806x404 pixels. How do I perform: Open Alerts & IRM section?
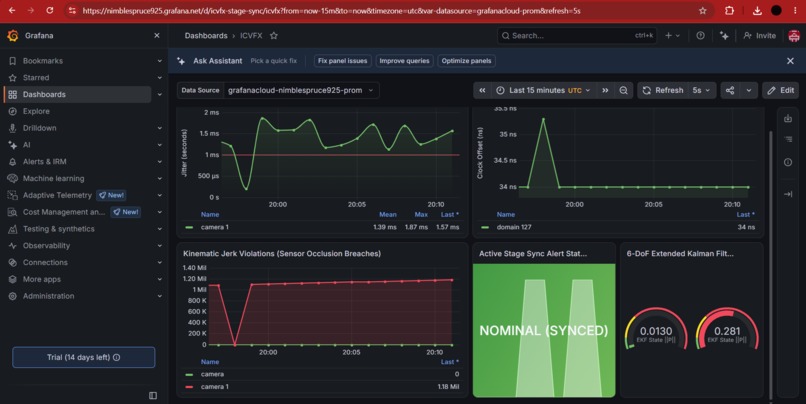[44, 161]
